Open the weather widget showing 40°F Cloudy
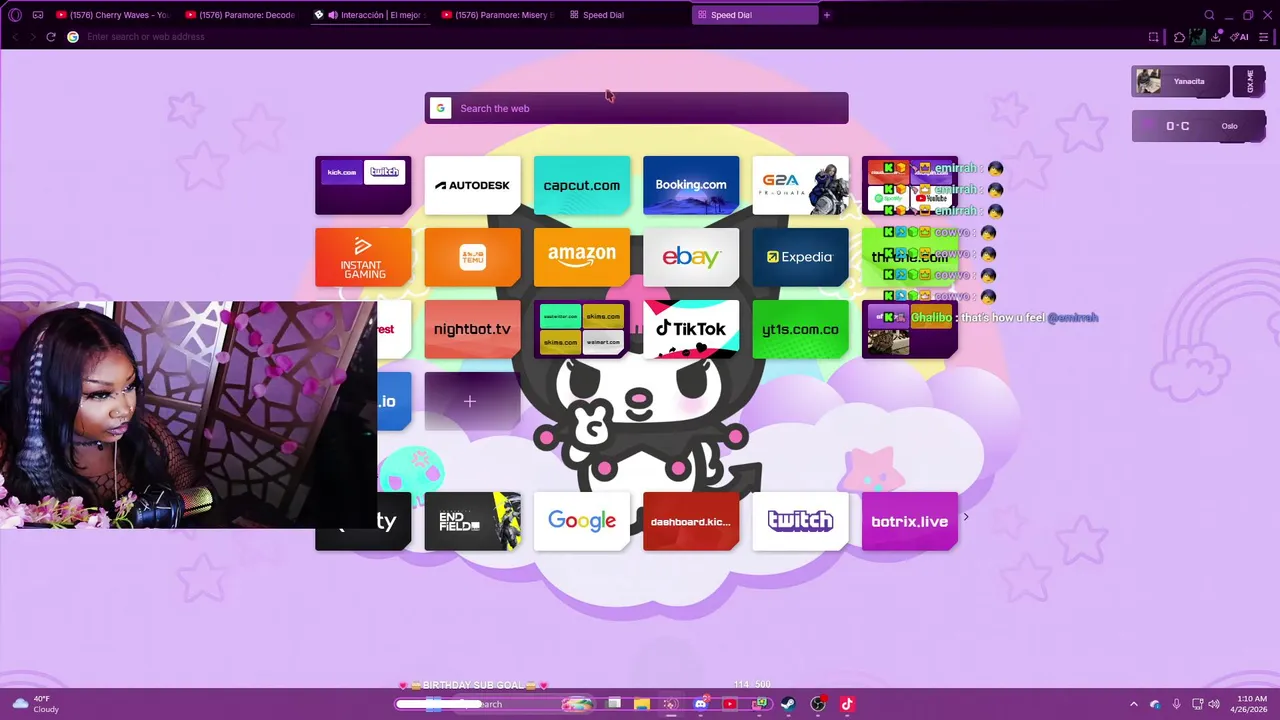The width and height of the screenshot is (1280, 720). tap(35, 704)
